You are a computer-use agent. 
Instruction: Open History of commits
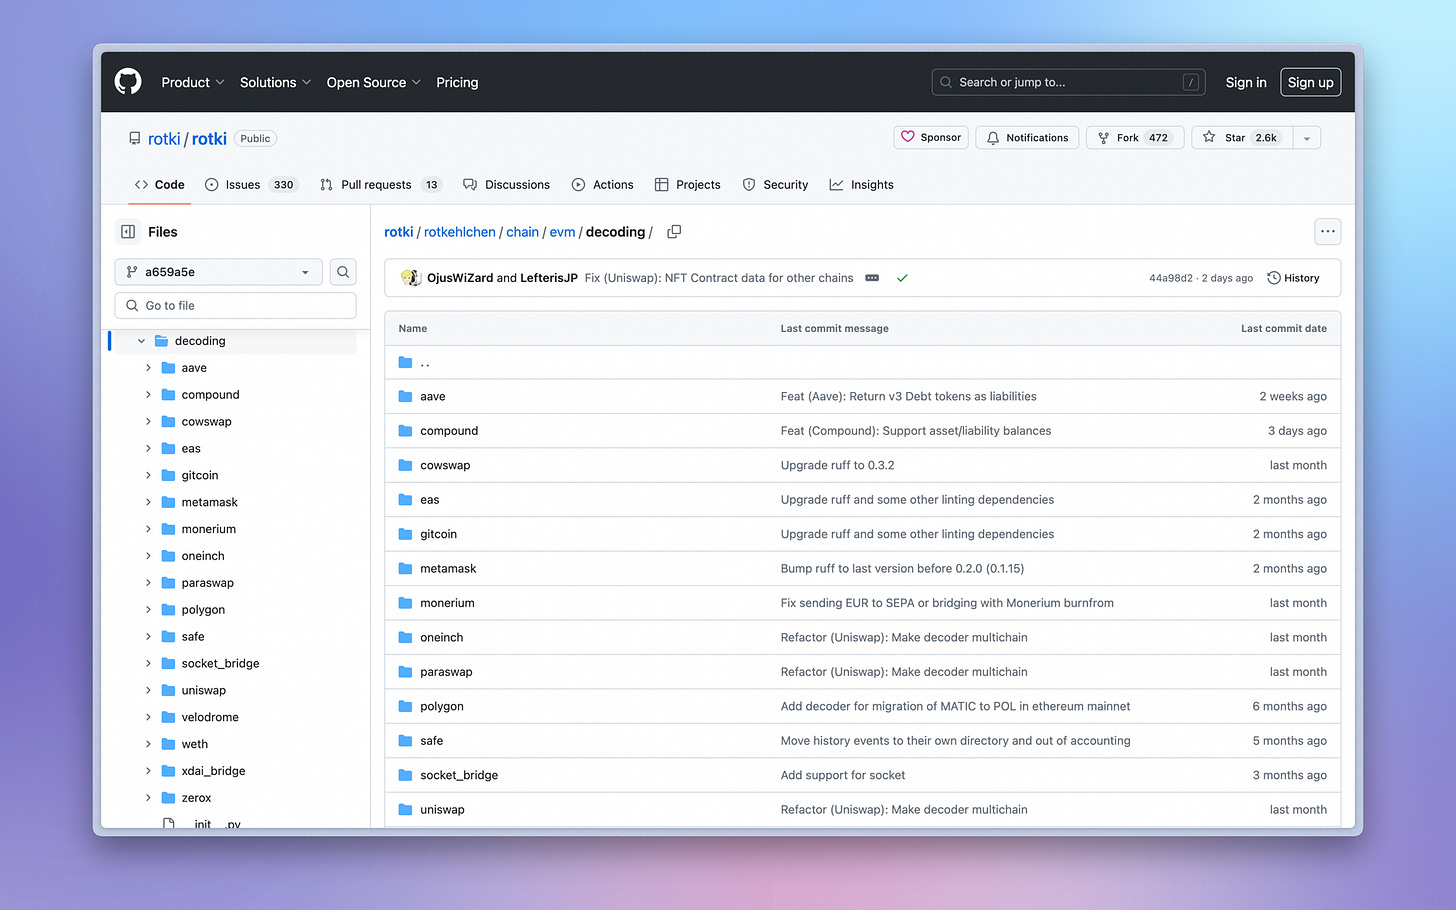click(x=1293, y=278)
